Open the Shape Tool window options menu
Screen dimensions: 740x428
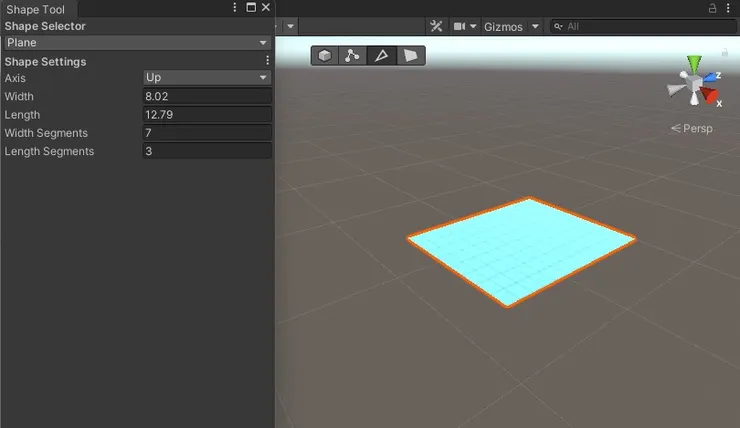click(235, 7)
